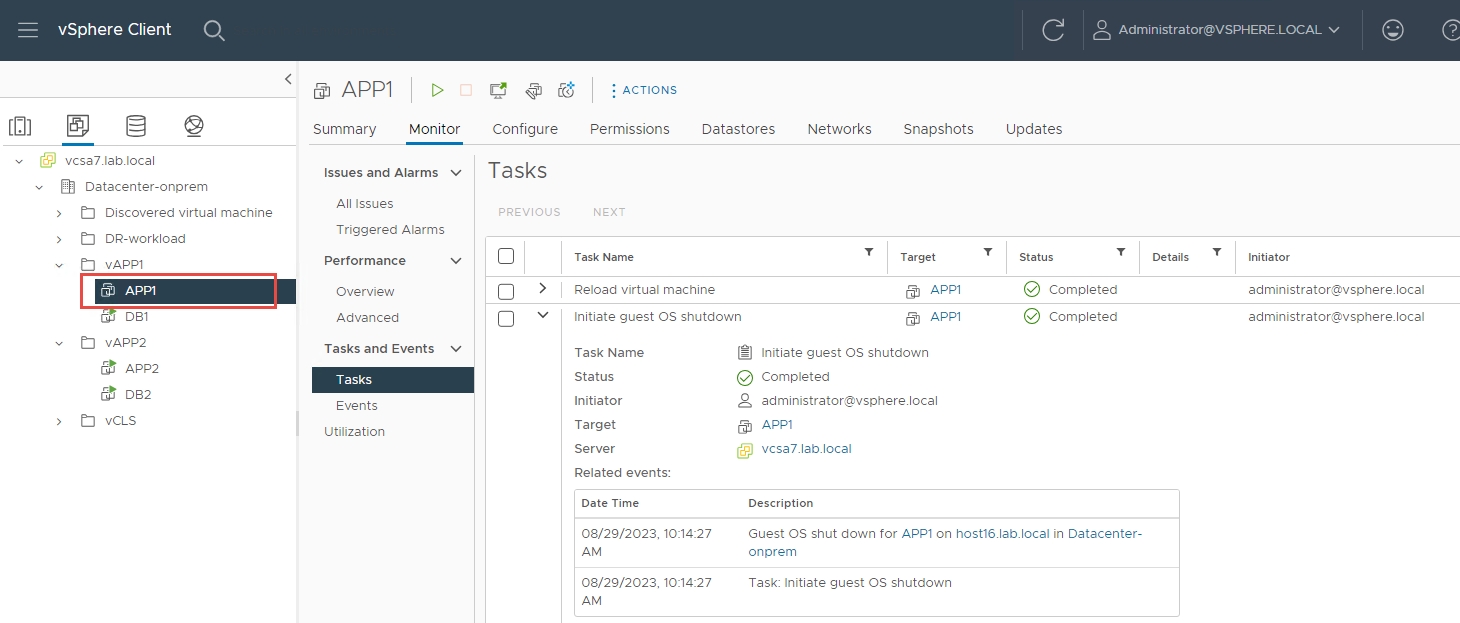Check the Initiate guest OS shutdown checkbox
Screen dimensions: 1460x623
tap(506, 318)
